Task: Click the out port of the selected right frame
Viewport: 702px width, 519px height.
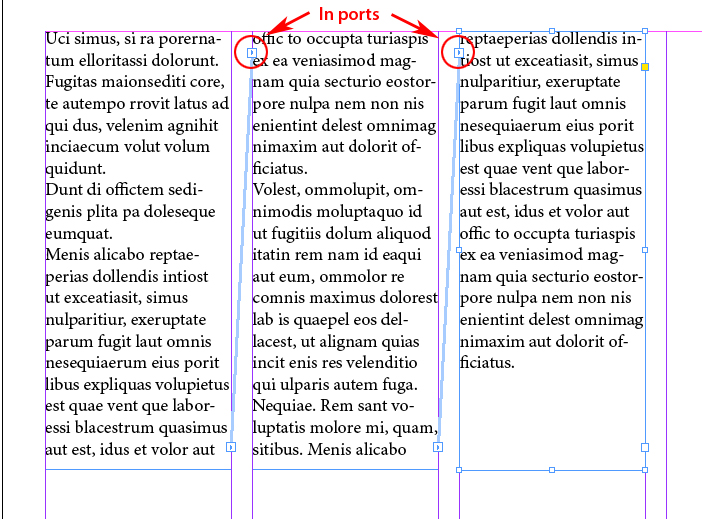Action: 645,447
